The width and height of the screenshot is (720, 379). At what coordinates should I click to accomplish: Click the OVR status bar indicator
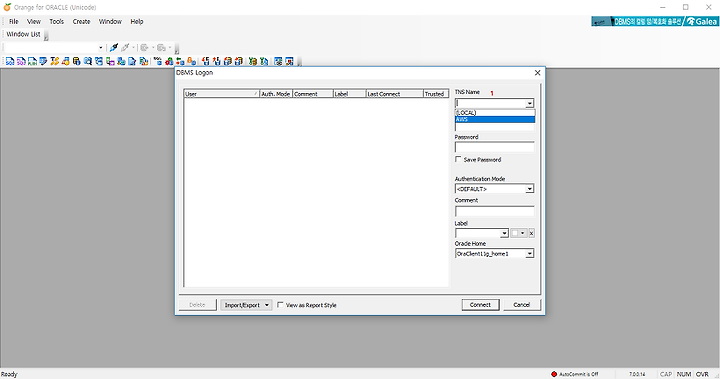pos(702,374)
